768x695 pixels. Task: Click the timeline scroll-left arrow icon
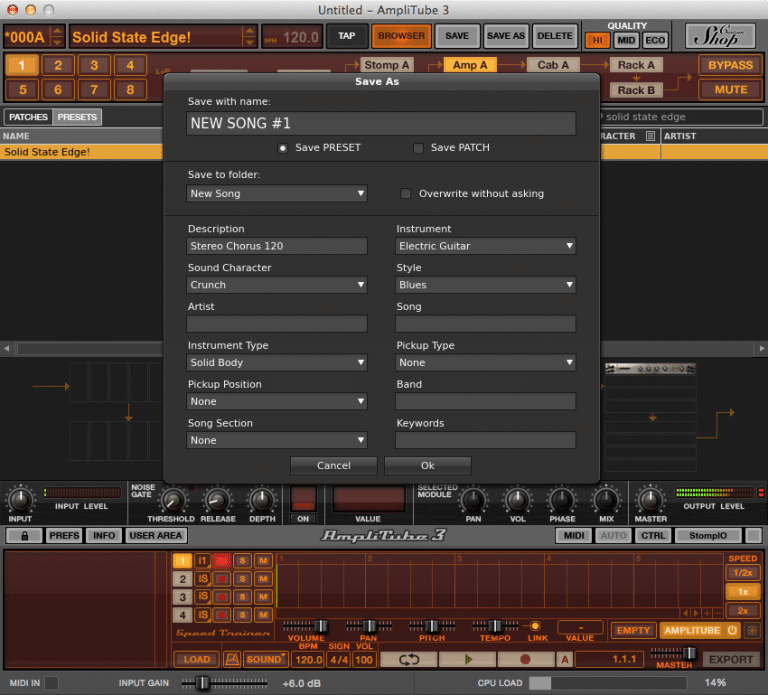click(686, 613)
